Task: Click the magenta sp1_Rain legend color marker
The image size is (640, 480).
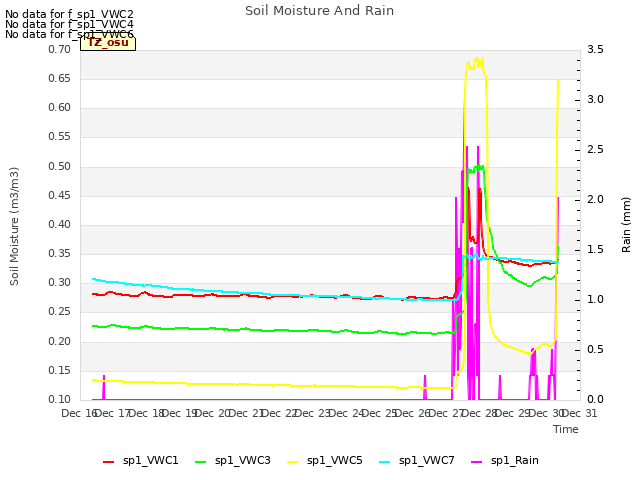Action: pyautogui.click(x=476, y=462)
